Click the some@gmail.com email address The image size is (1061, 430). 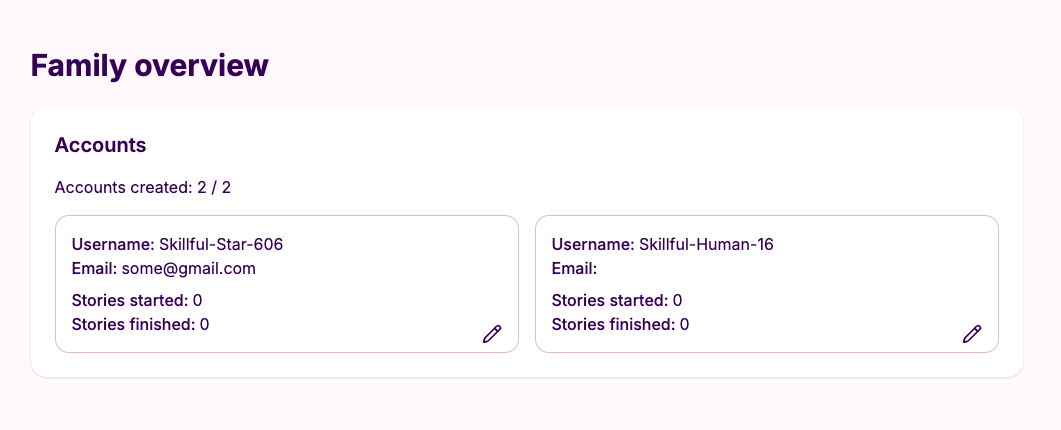[x=189, y=269]
